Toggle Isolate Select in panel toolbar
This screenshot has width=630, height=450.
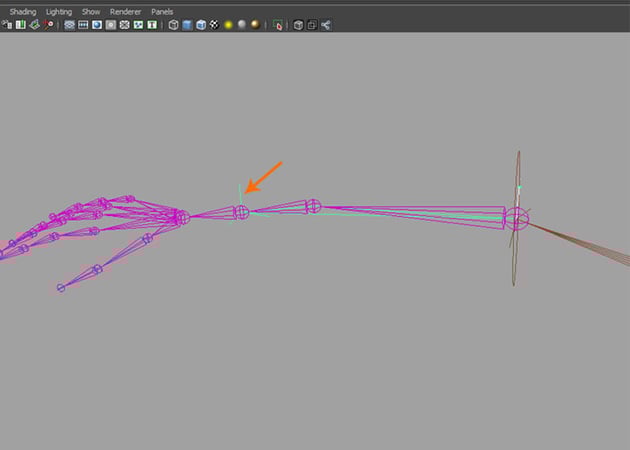(278, 24)
